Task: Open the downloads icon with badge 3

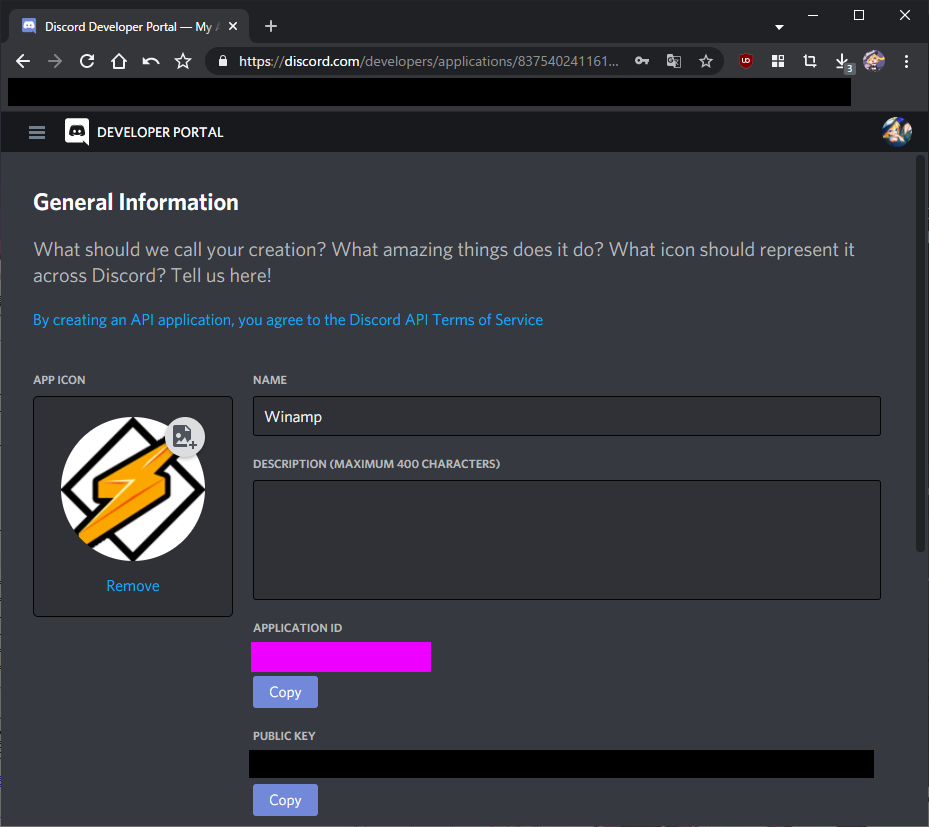Action: click(x=842, y=62)
